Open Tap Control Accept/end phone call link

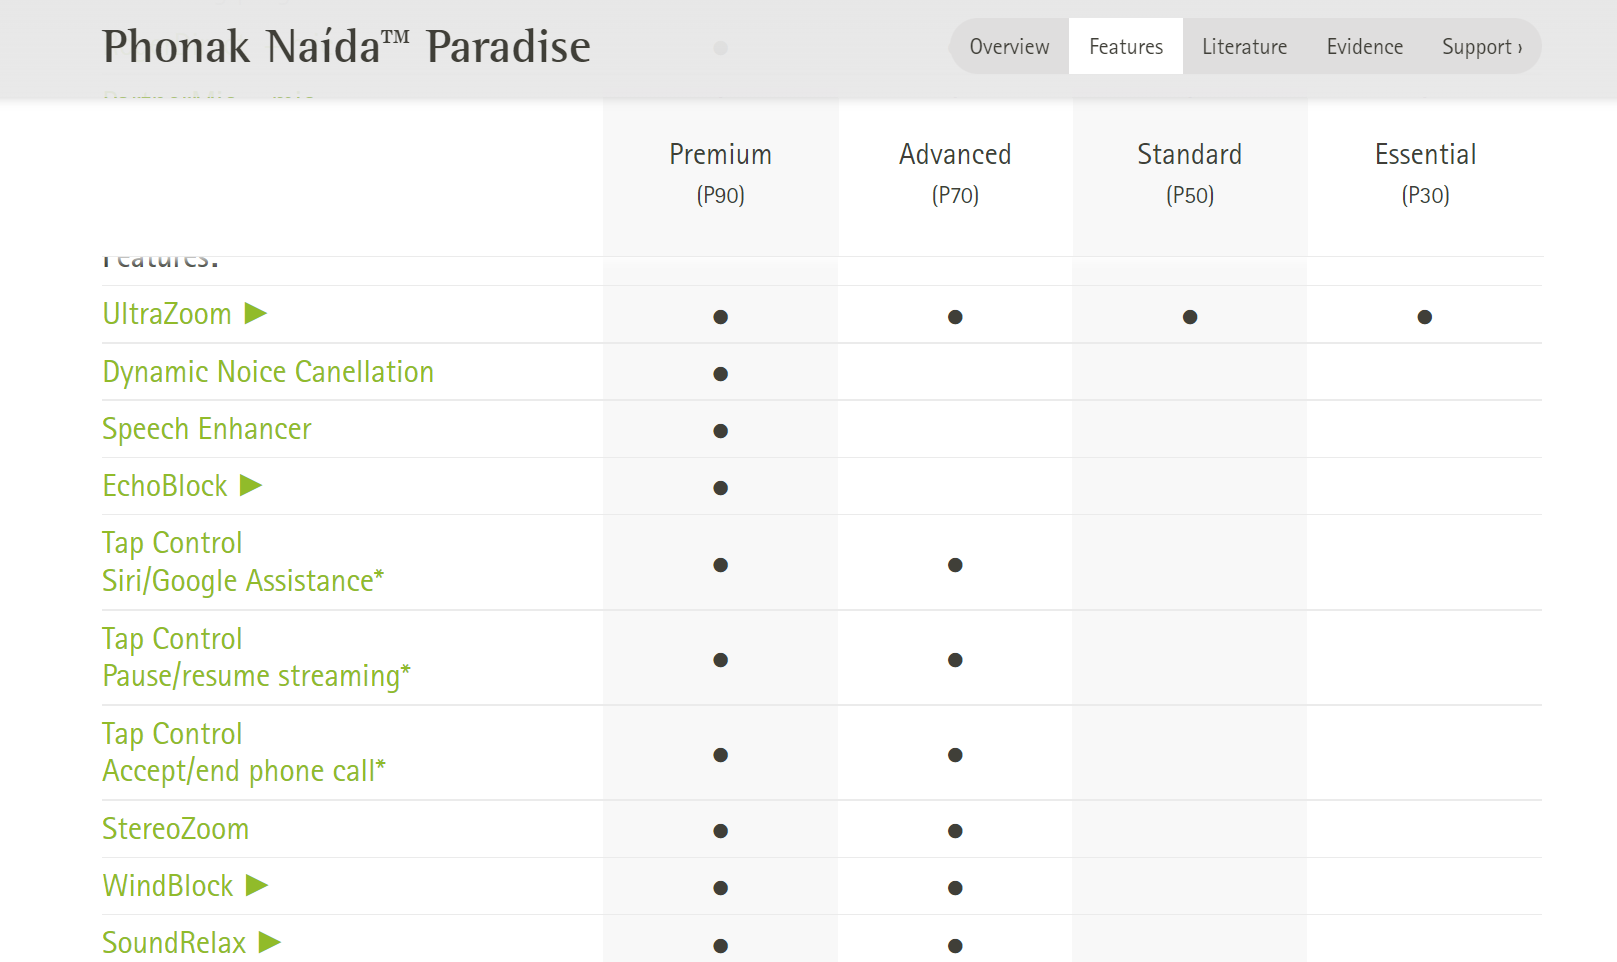click(244, 752)
